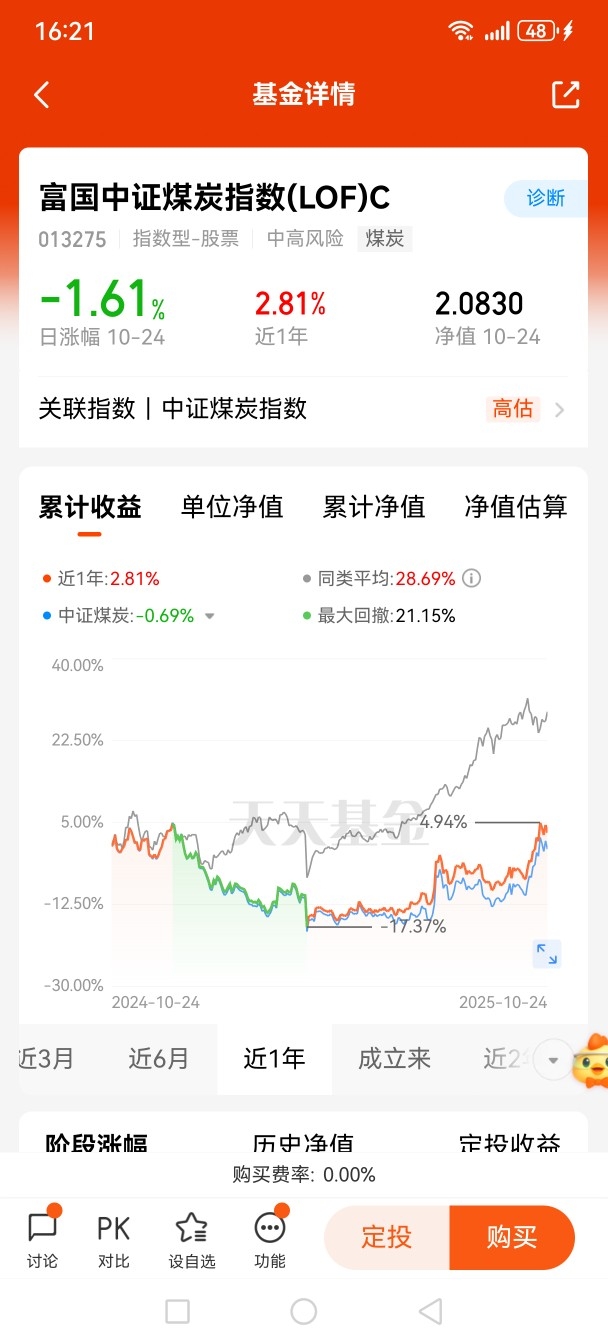Tap the back arrow icon
This screenshot has height=1344, width=608.
(41, 95)
